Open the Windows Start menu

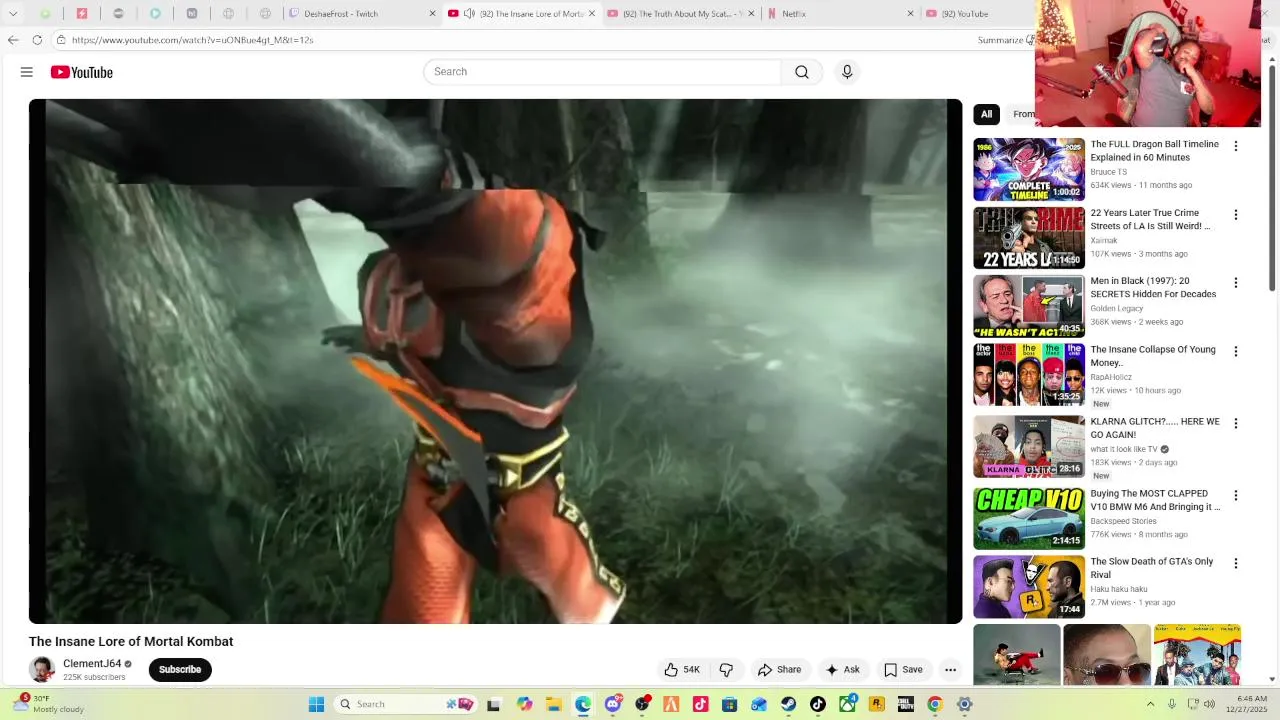(x=316, y=704)
